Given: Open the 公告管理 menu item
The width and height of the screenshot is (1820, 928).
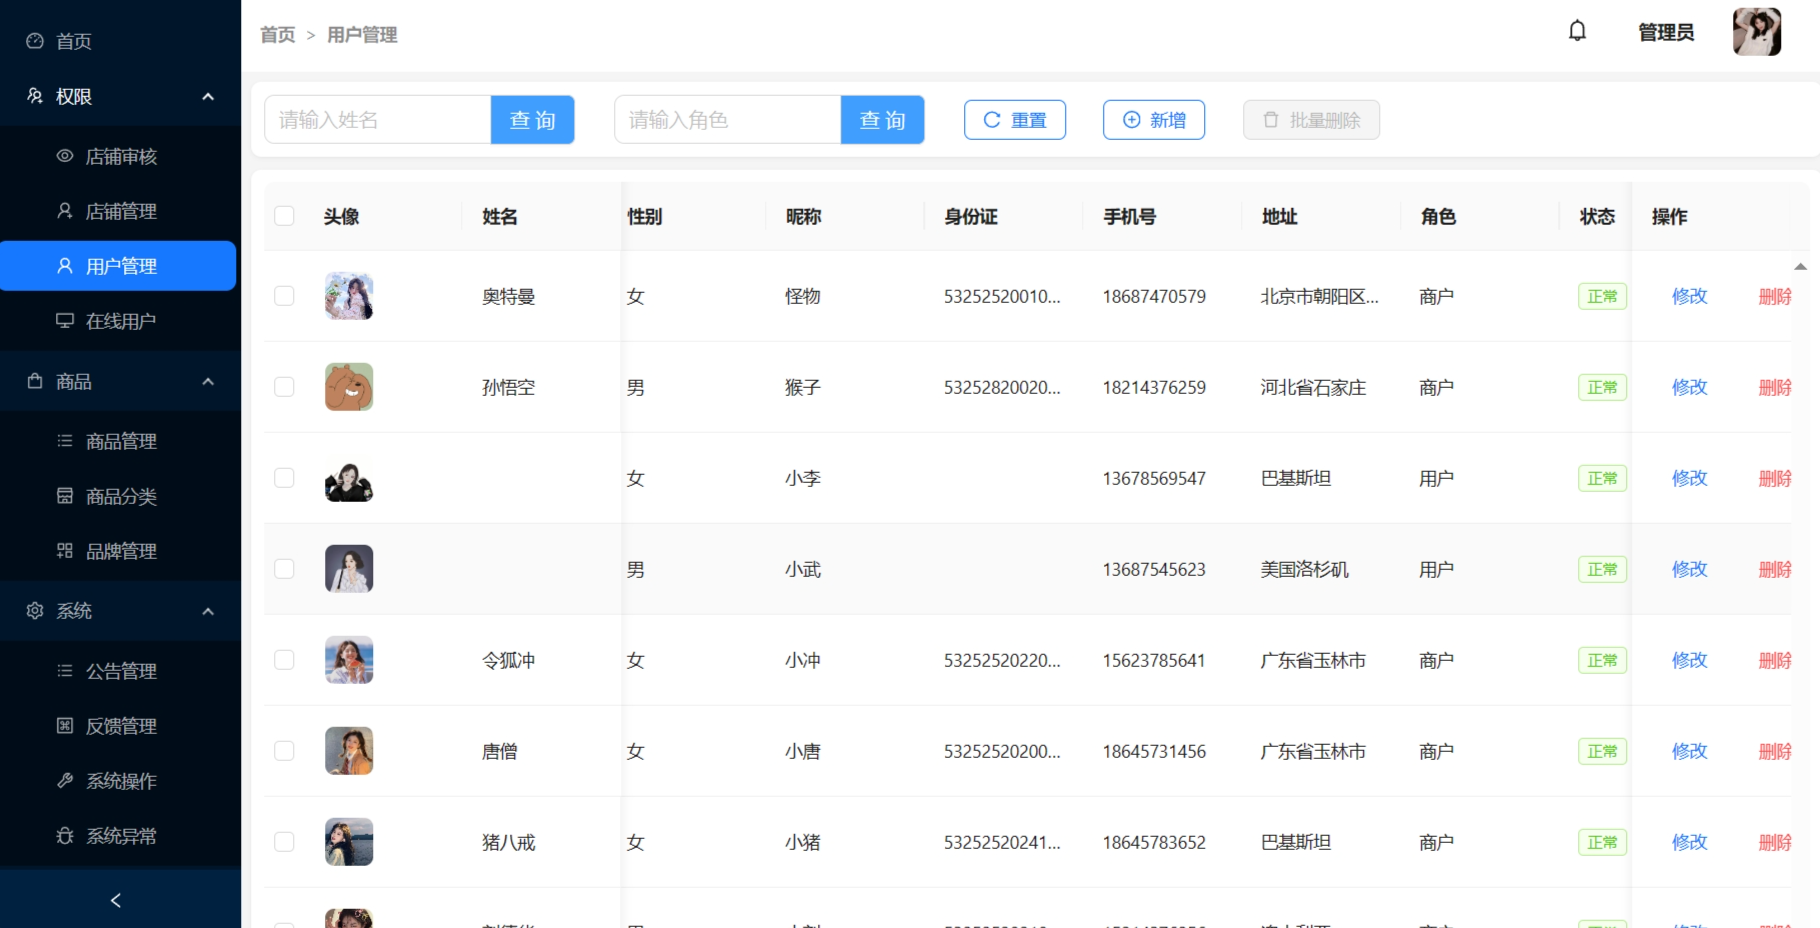Looking at the screenshot, I should (x=120, y=671).
